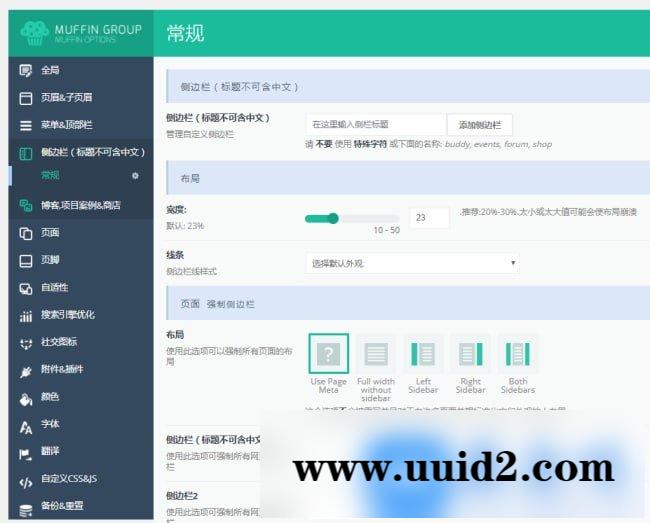Viewport: 650px width, 523px height.
Task: Select the Use Page Meta layout option
Action: pos(329,354)
